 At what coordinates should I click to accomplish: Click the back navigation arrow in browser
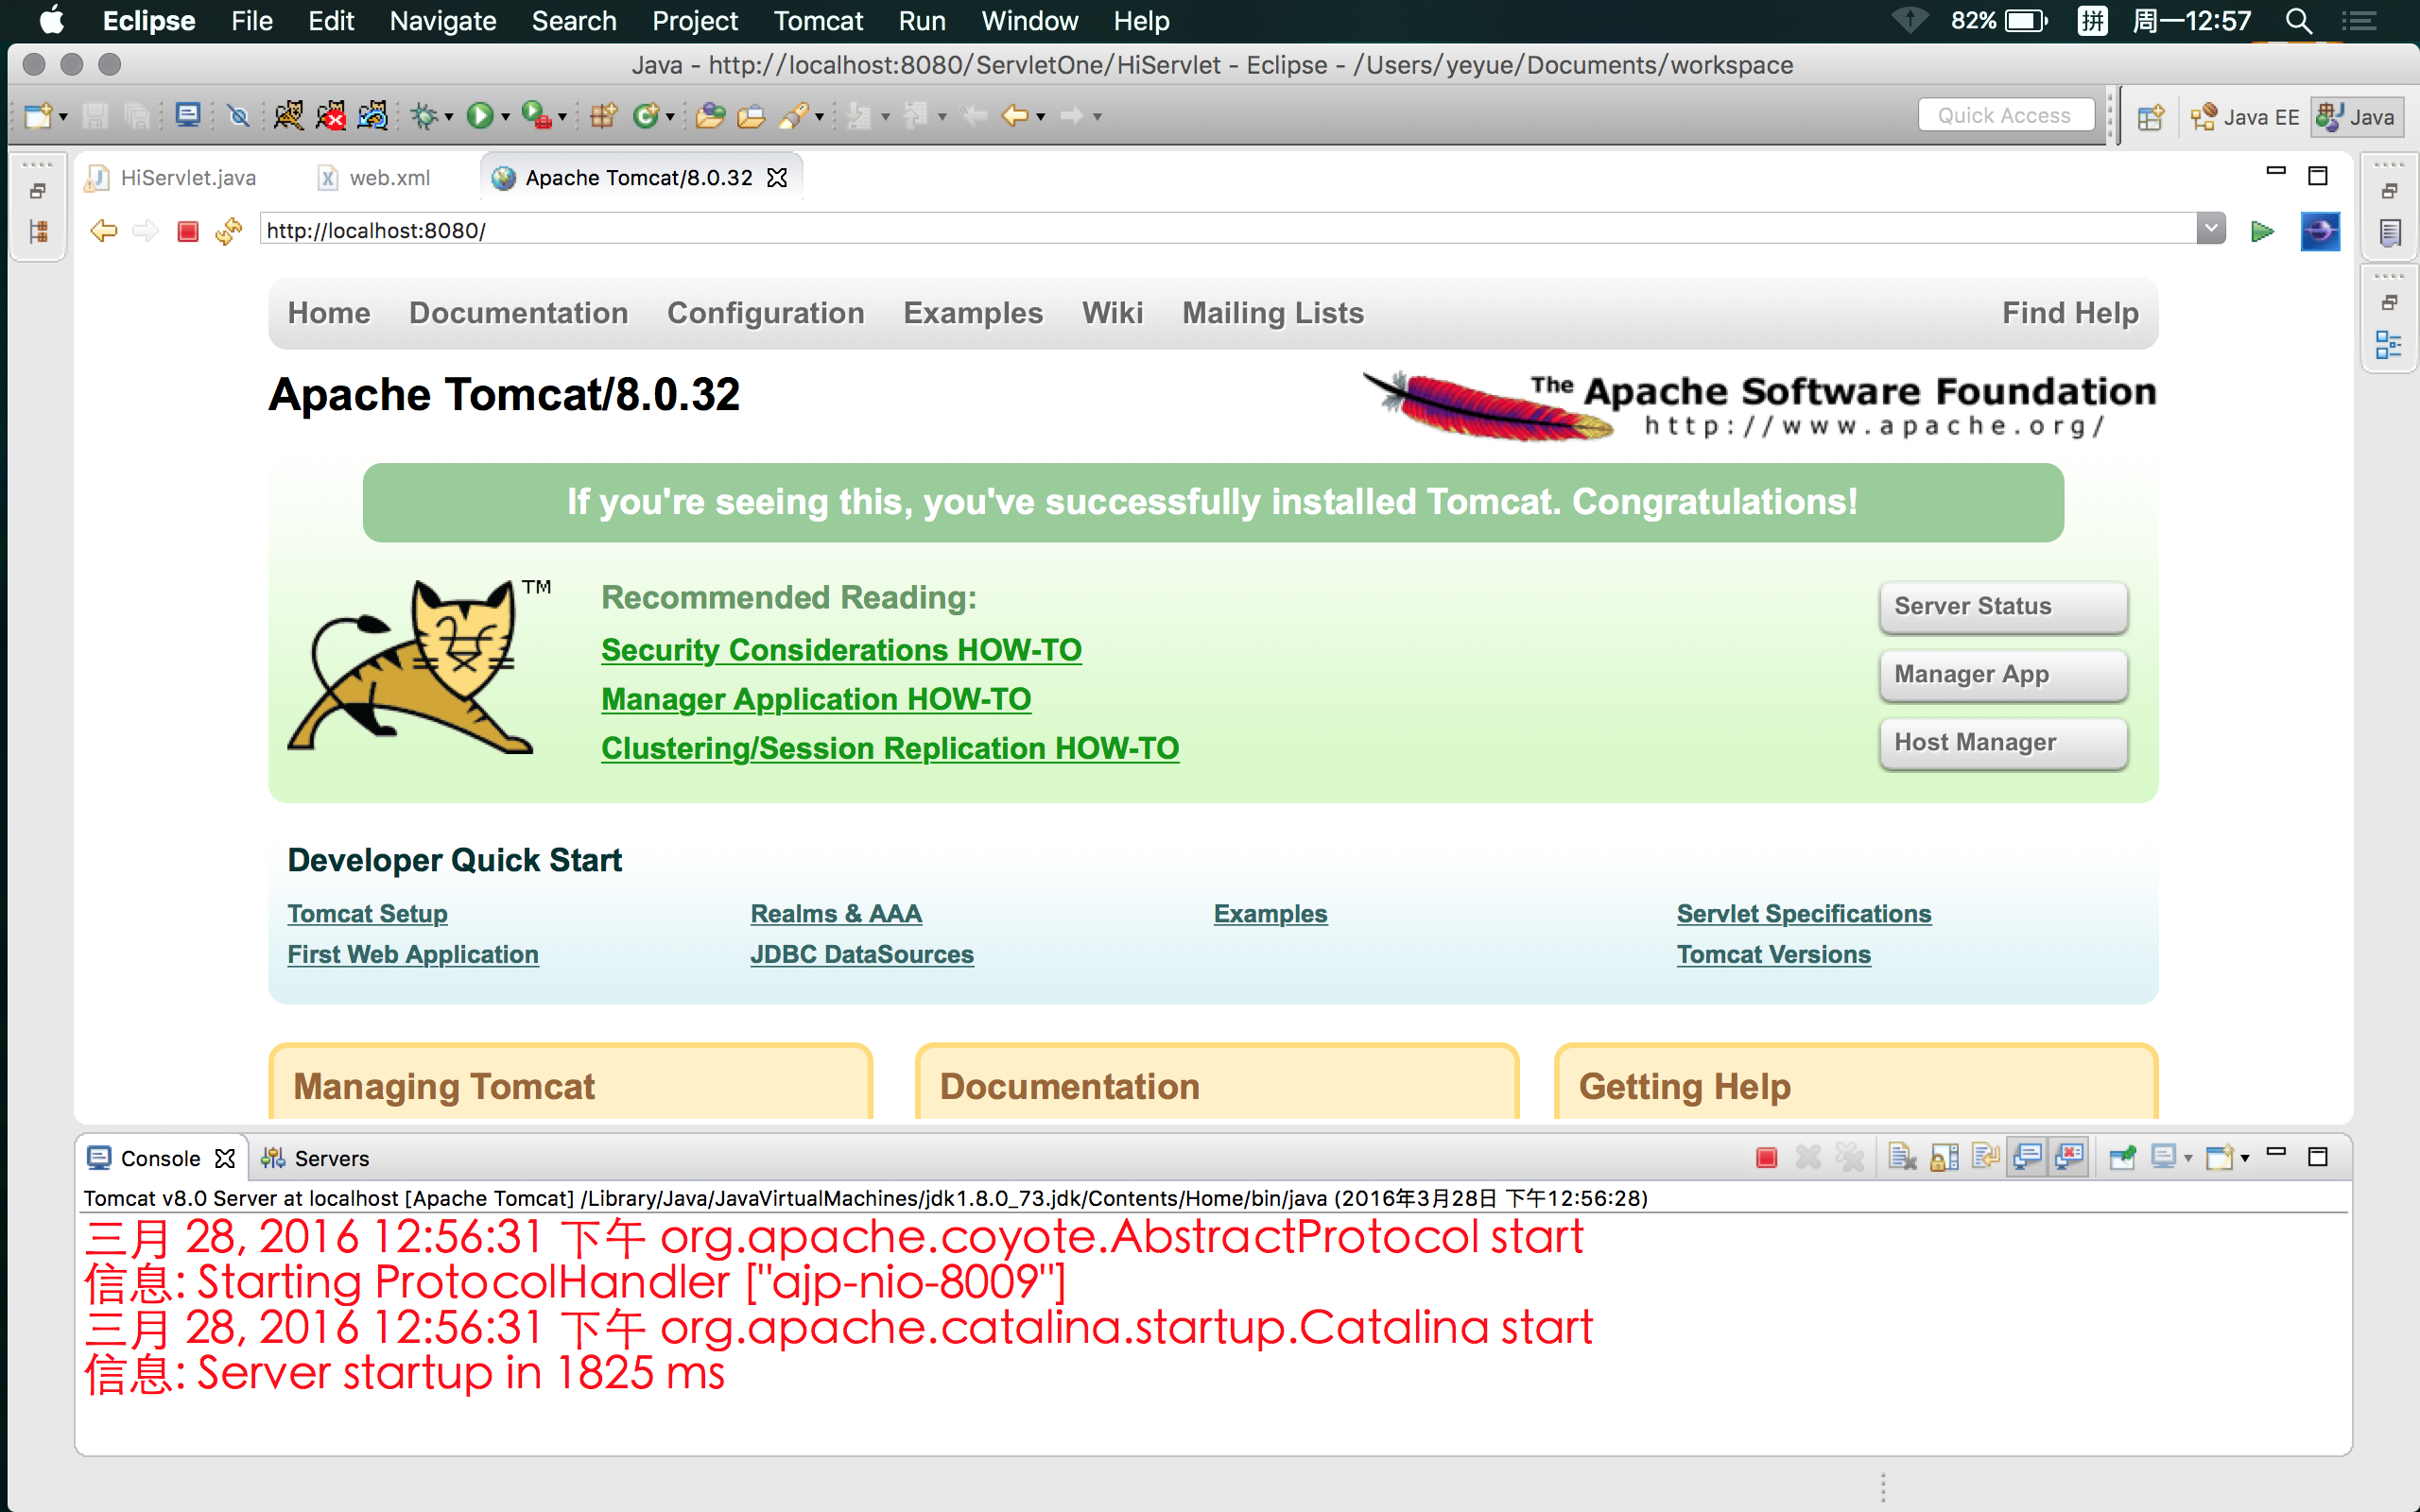coord(105,228)
